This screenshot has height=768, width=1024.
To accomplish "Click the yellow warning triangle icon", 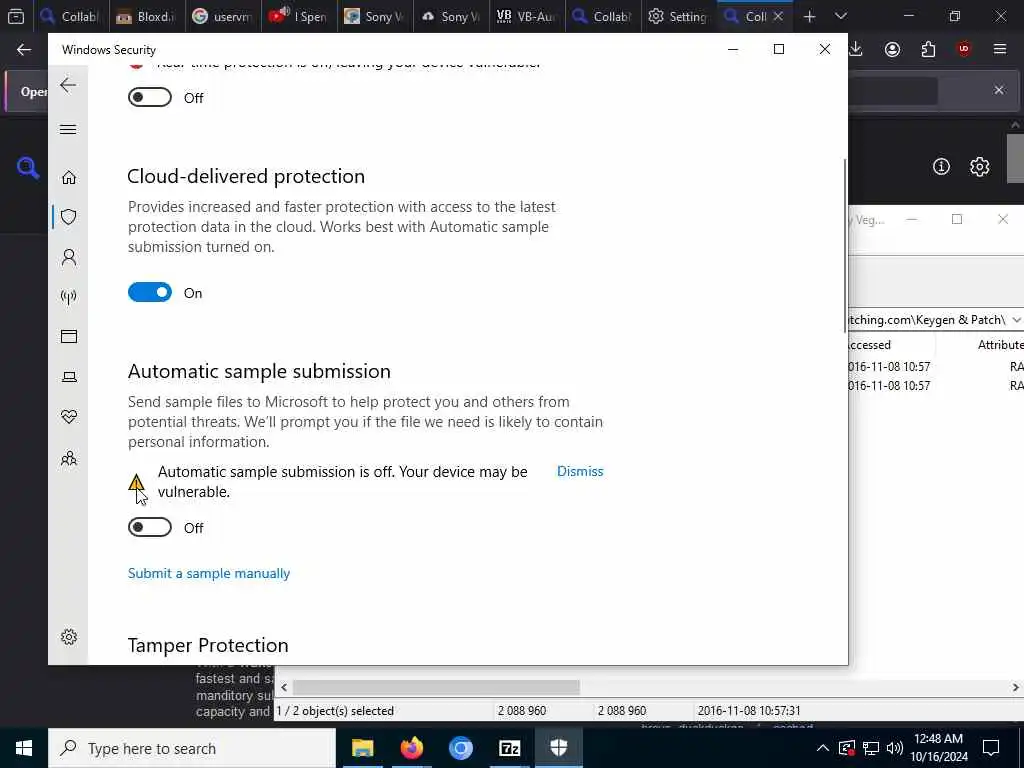I will pyautogui.click(x=136, y=482).
